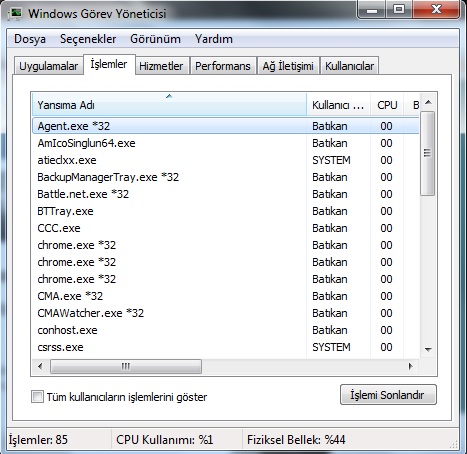This screenshot has height=454, width=467.
Task: Click the Task Manager title bar icon
Action: pos(15,13)
